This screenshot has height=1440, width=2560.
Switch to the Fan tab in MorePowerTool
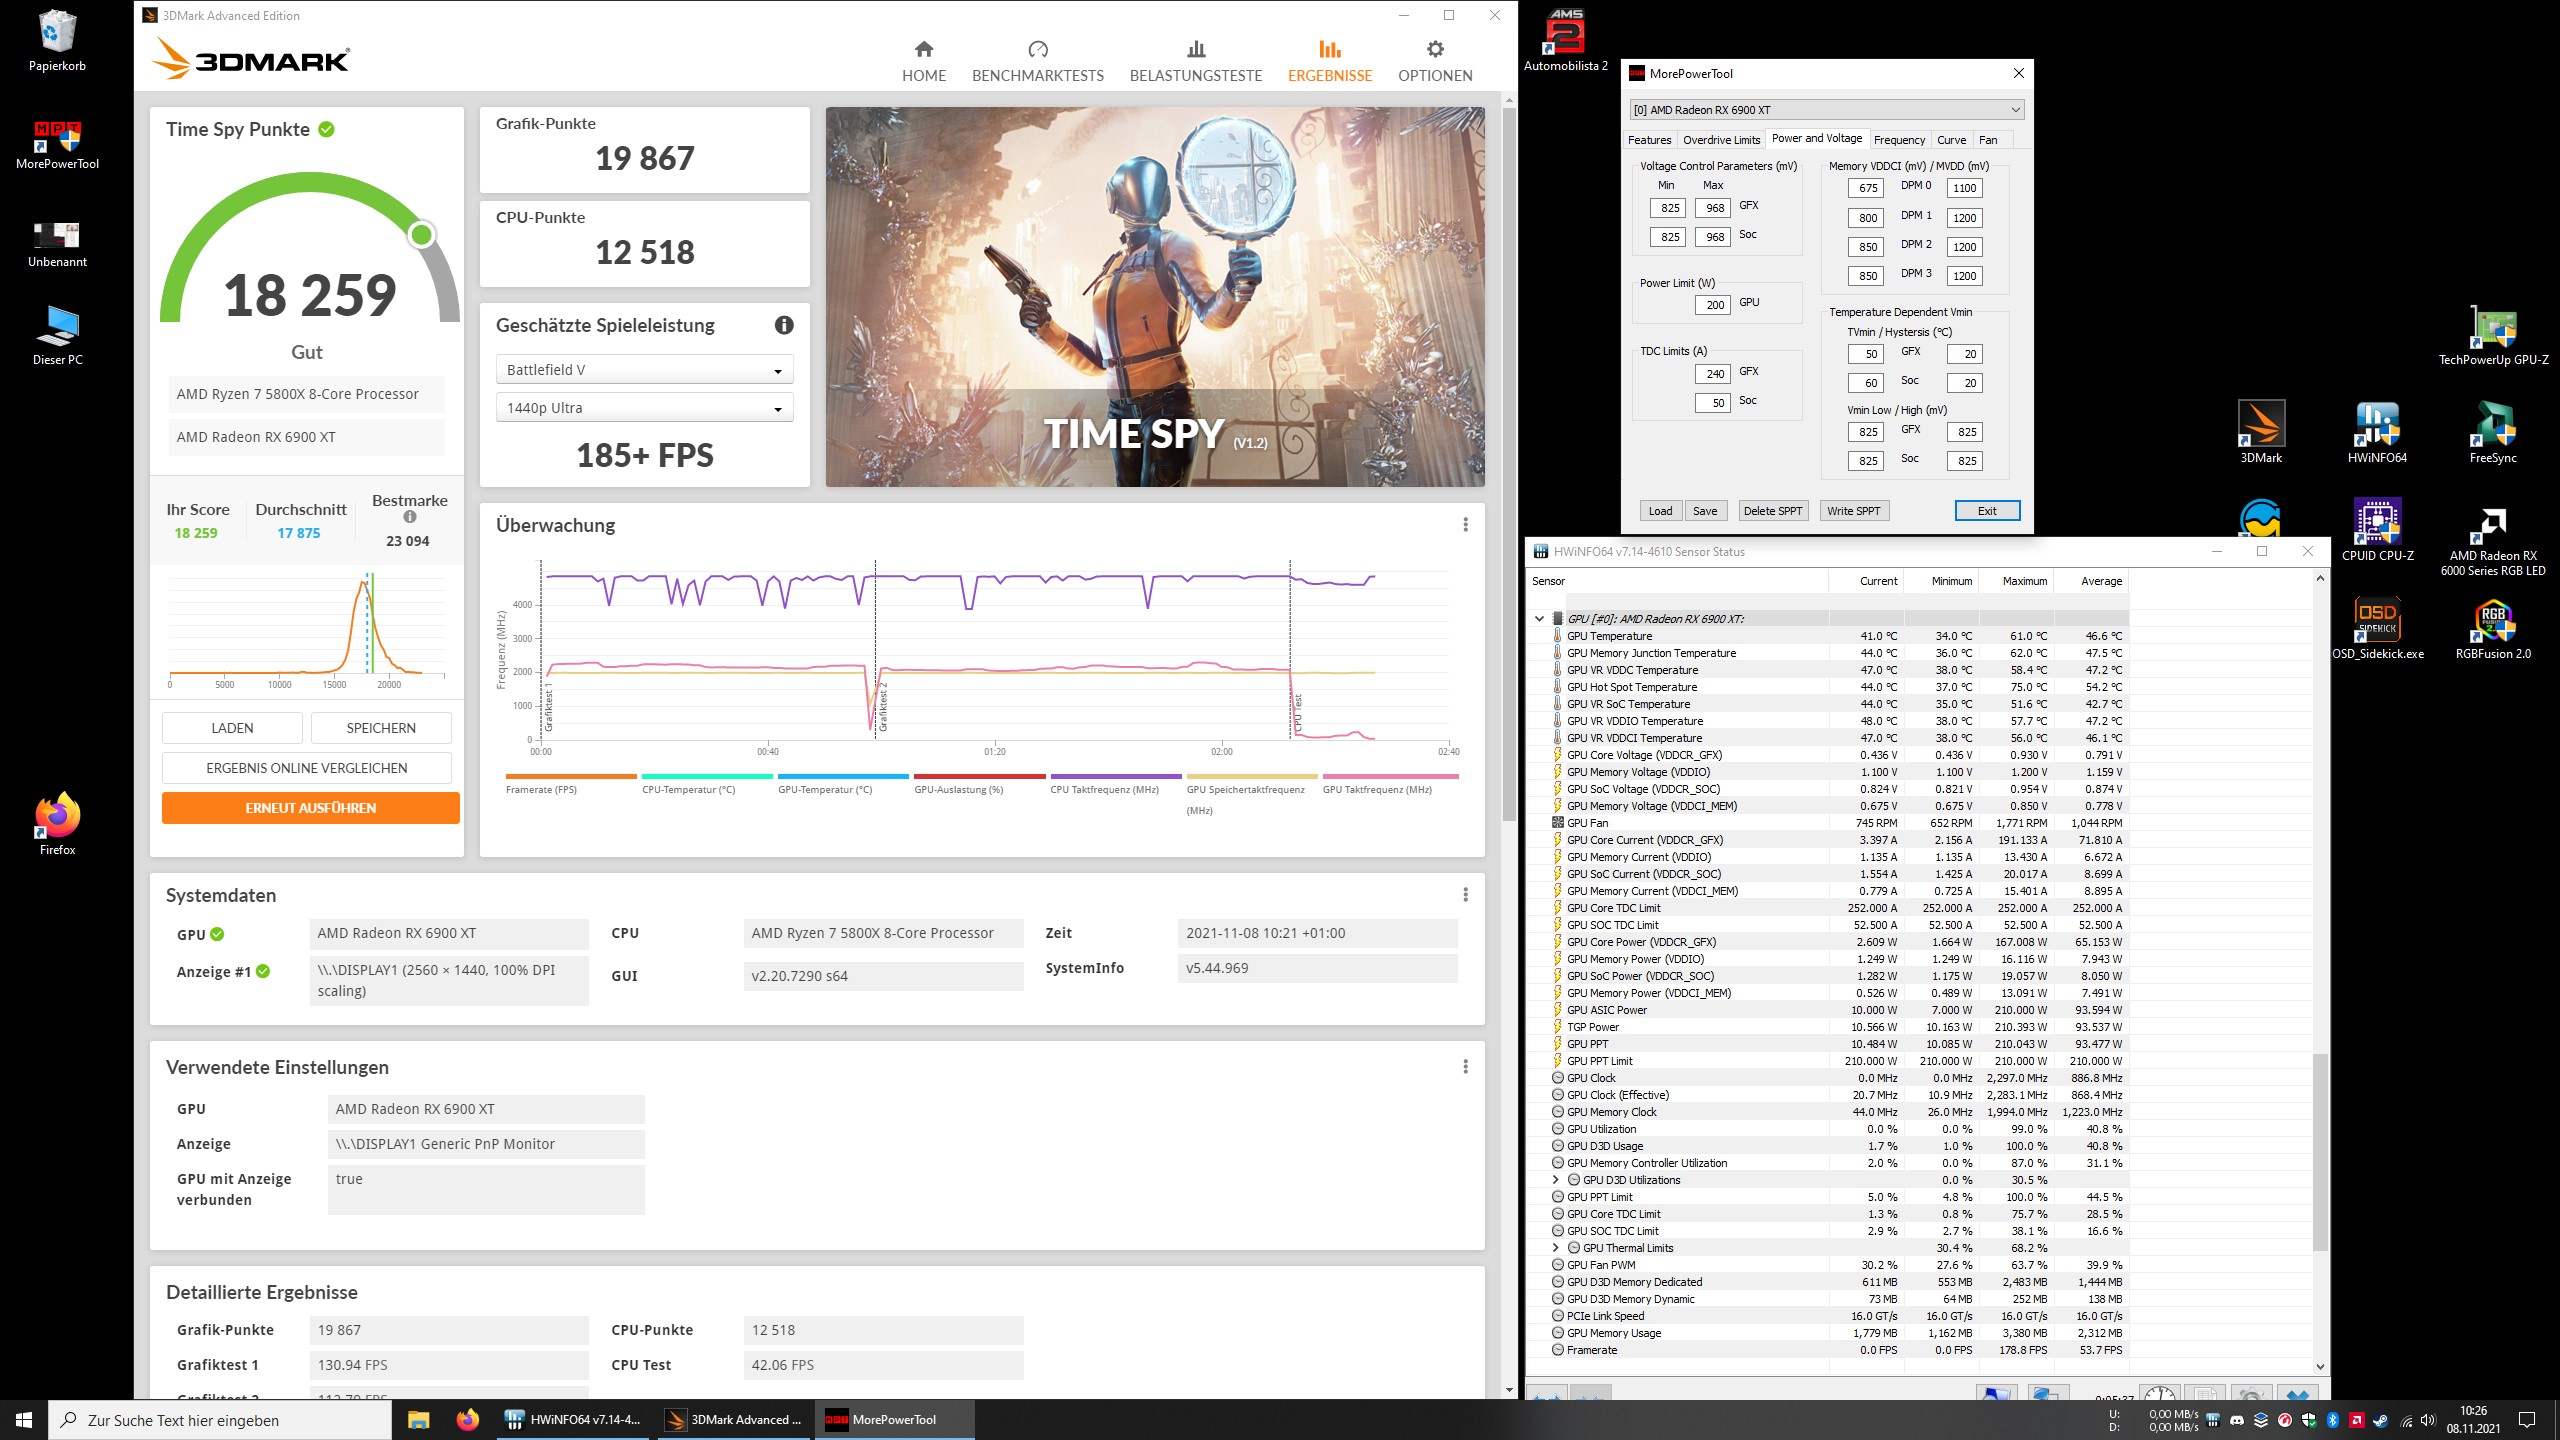click(x=1988, y=140)
